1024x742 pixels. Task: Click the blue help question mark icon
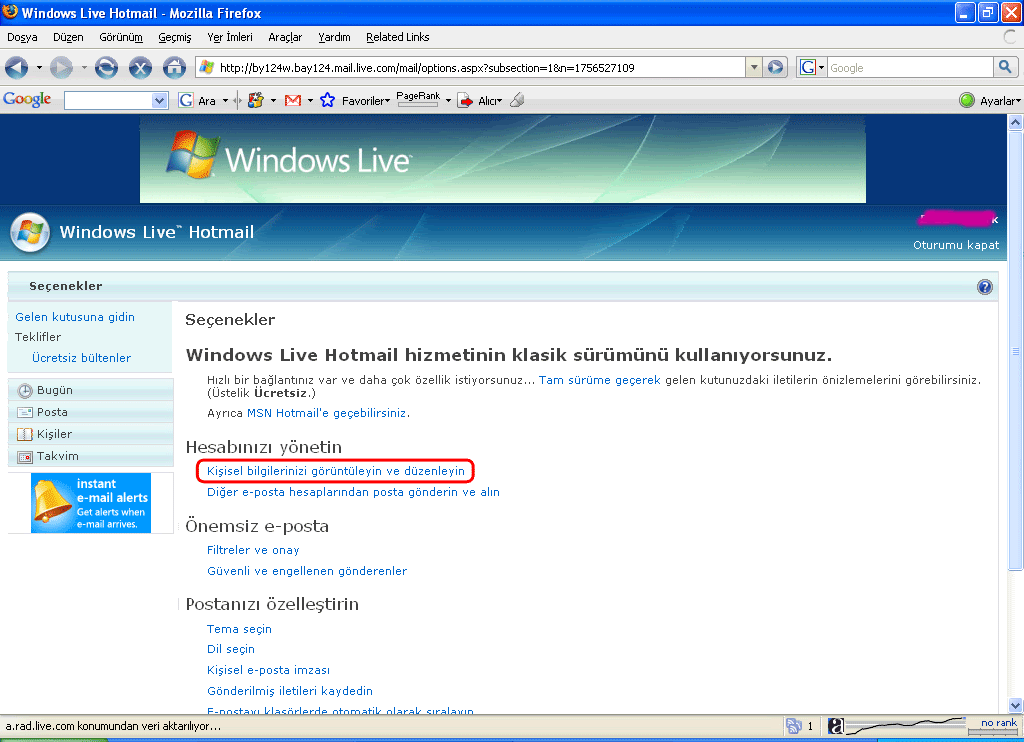985,287
